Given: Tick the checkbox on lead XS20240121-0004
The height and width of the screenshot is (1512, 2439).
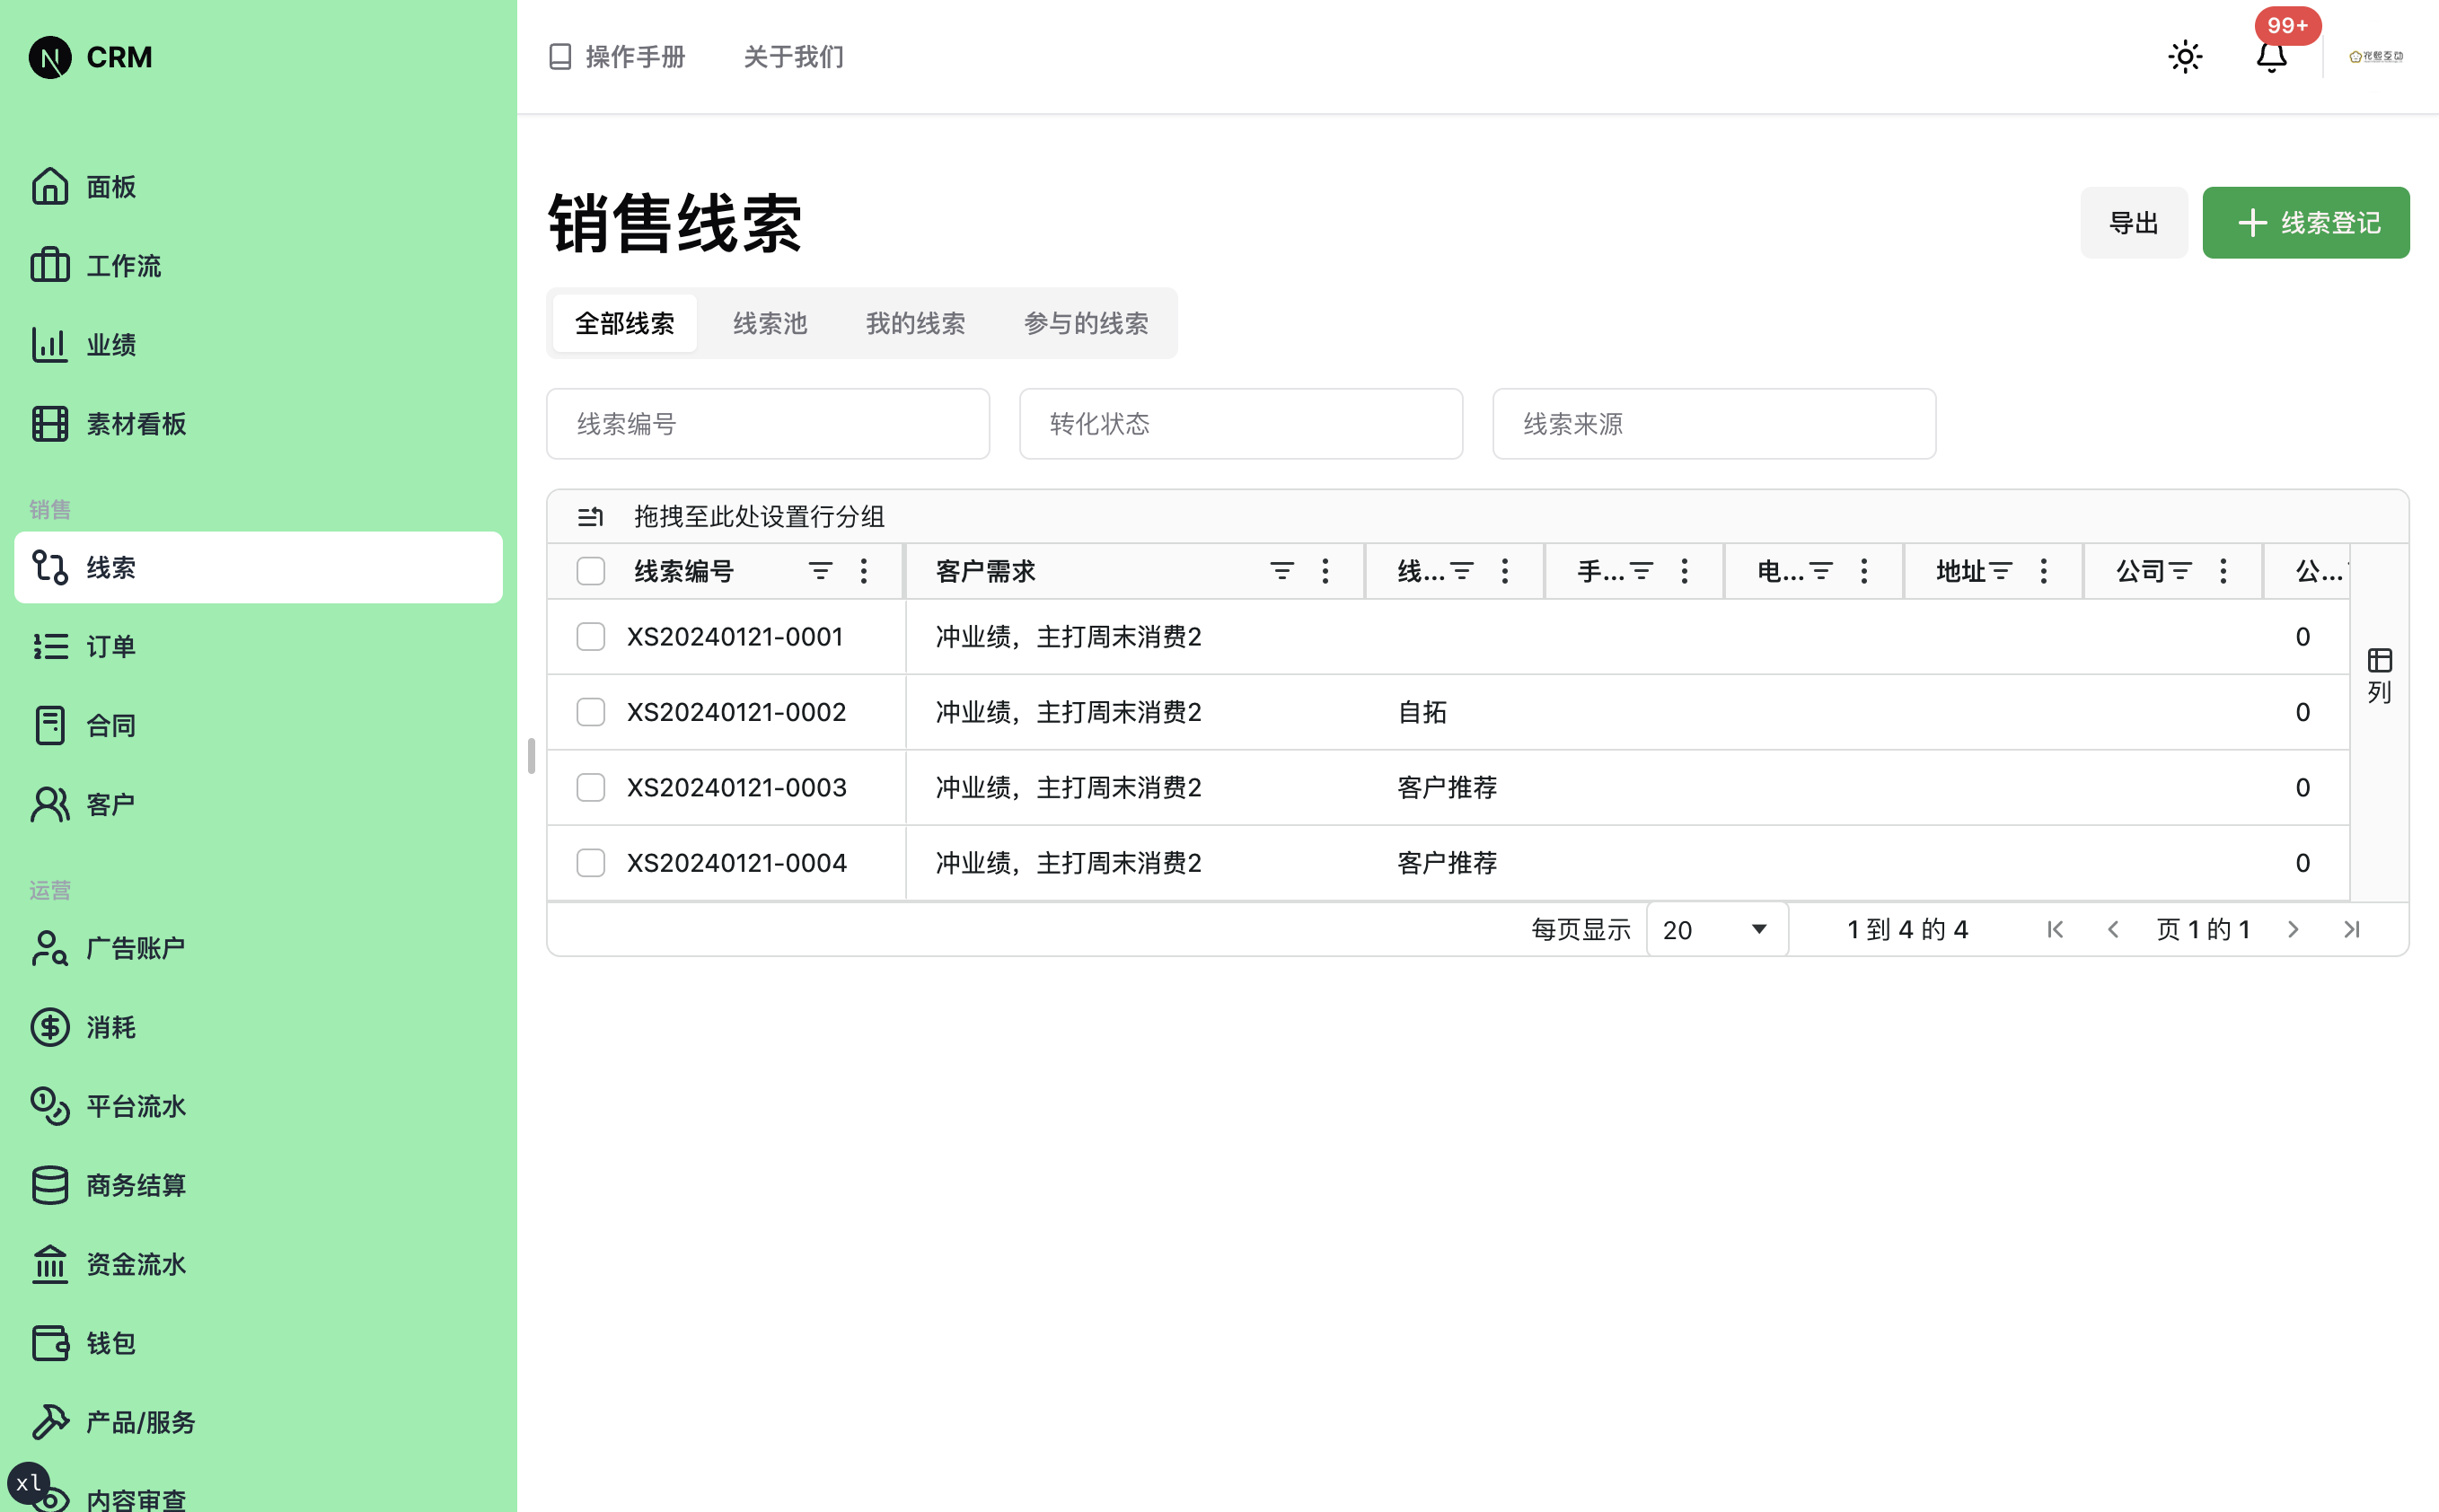Looking at the screenshot, I should (x=590, y=862).
